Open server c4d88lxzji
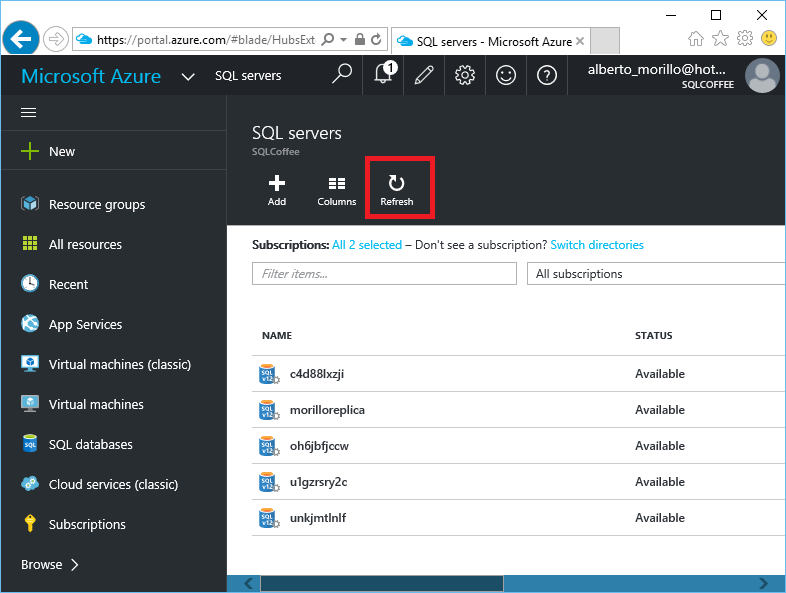This screenshot has height=593, width=786. (317, 374)
